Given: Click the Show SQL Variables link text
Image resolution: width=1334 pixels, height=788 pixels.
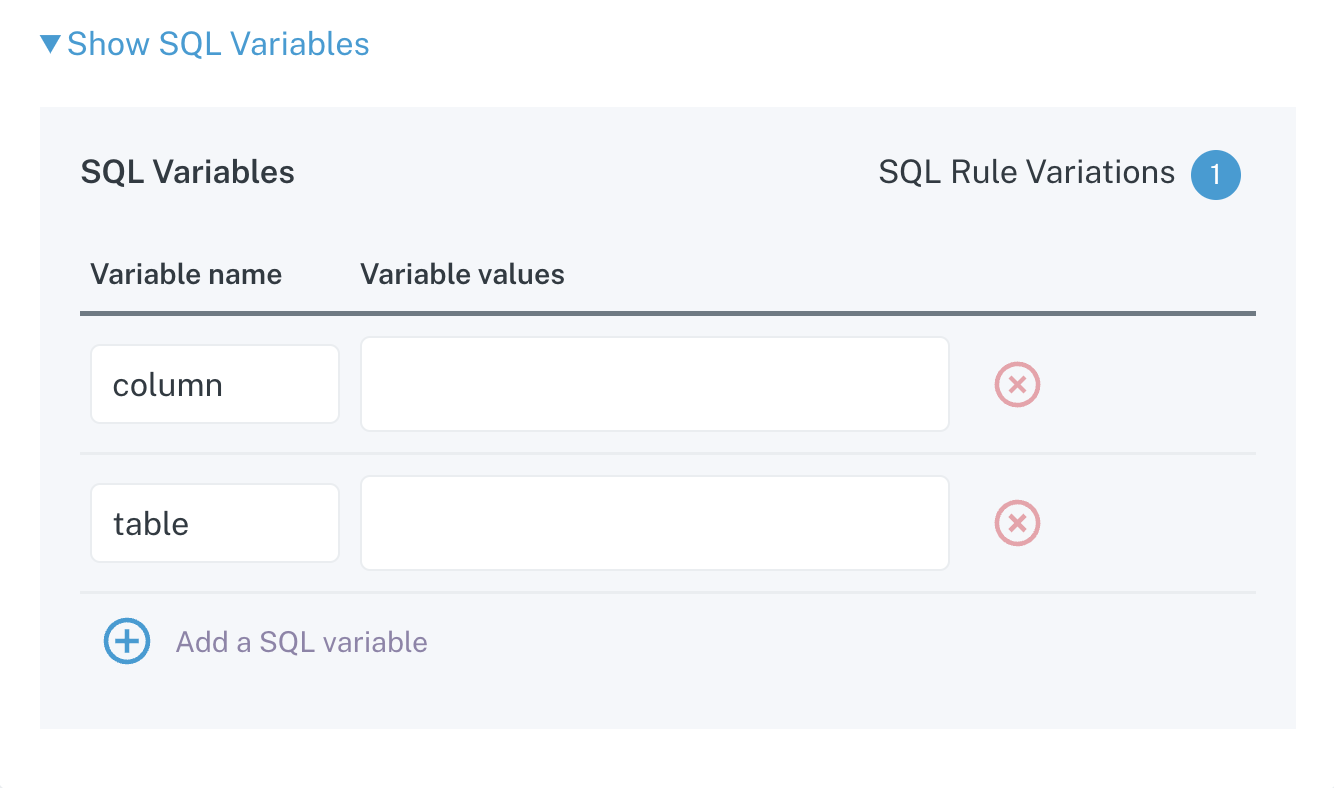Looking at the screenshot, I should point(218,44).
